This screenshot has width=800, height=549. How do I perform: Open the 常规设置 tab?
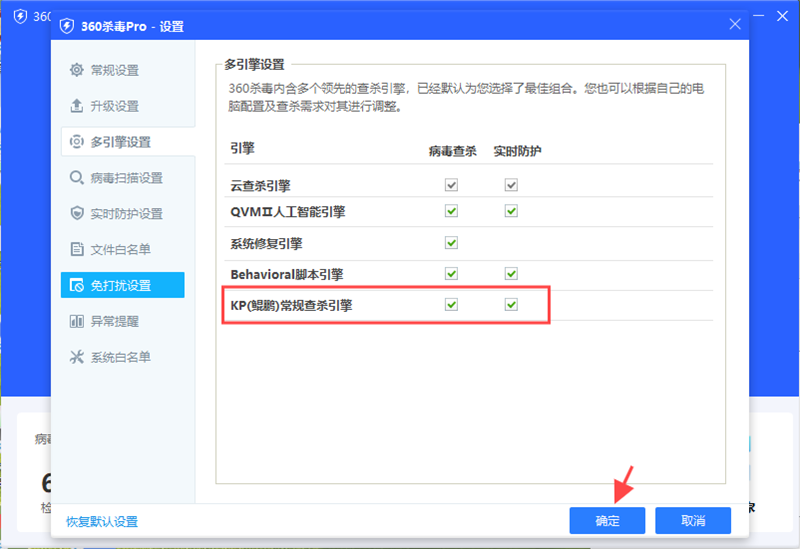(x=122, y=70)
